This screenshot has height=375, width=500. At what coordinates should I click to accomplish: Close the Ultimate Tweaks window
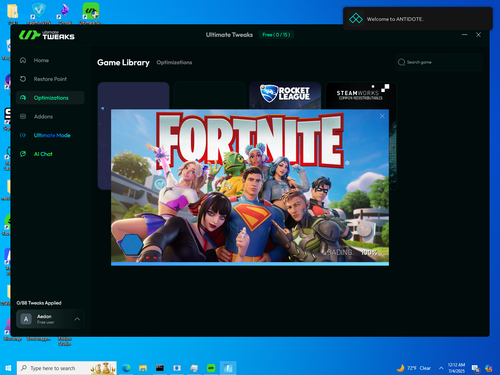[x=478, y=35]
